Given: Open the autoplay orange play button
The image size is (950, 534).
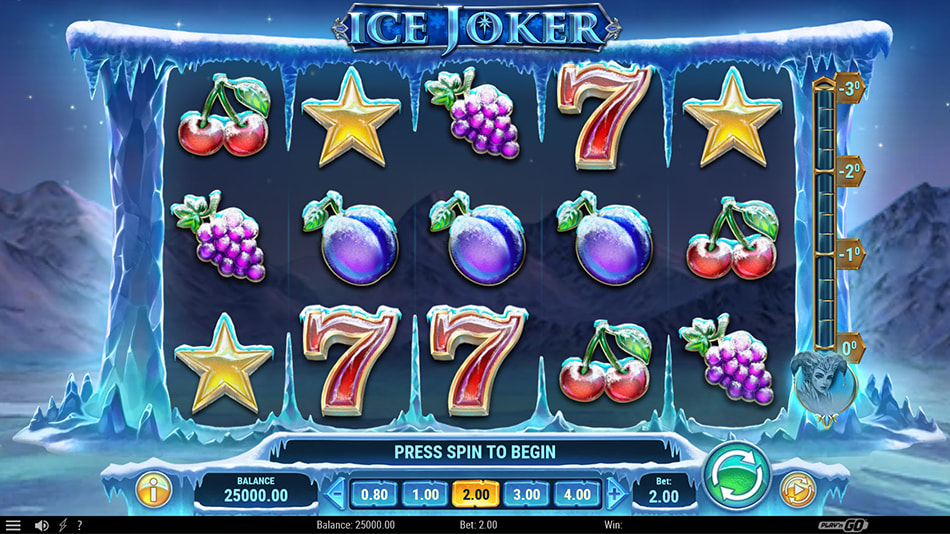Looking at the screenshot, I should 797,490.
